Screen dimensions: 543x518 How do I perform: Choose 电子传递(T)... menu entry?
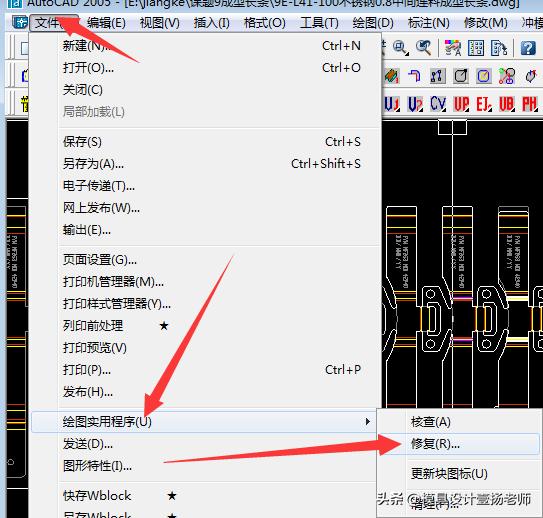(206, 186)
